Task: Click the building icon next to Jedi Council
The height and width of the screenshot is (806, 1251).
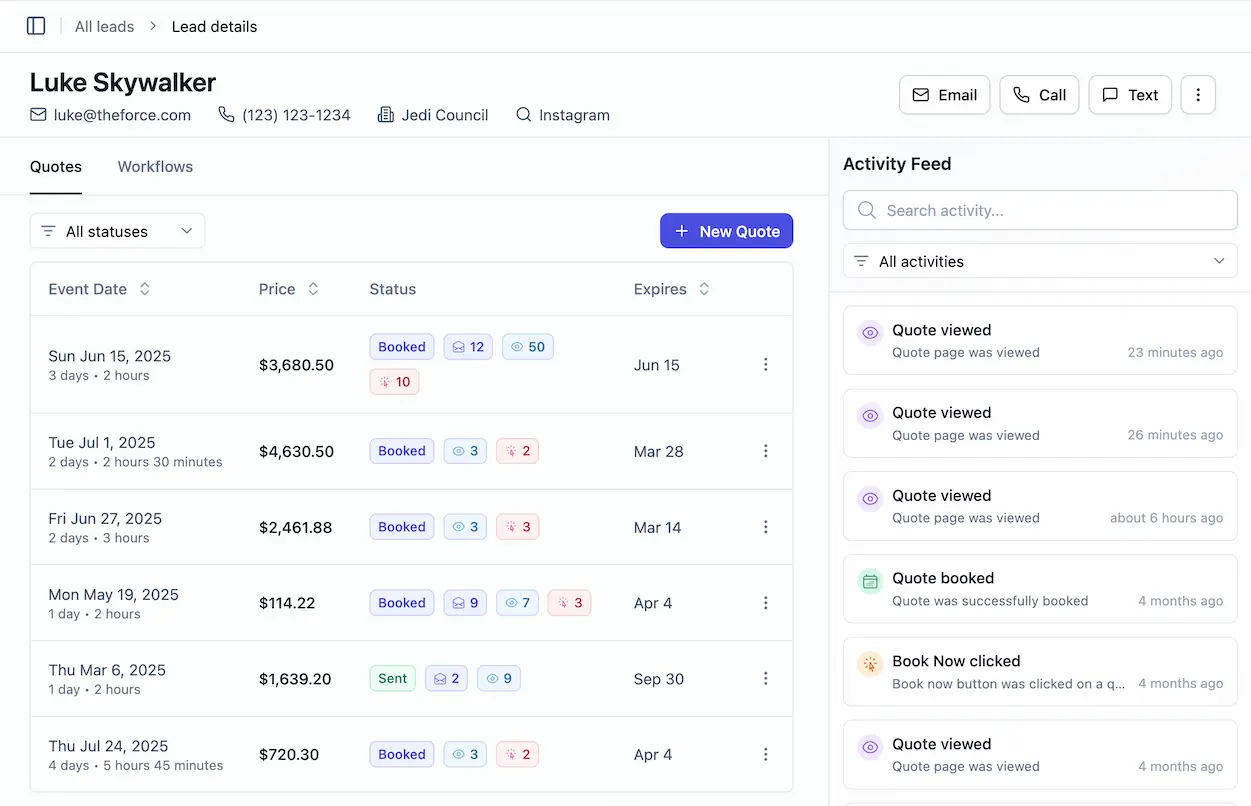Action: (386, 115)
